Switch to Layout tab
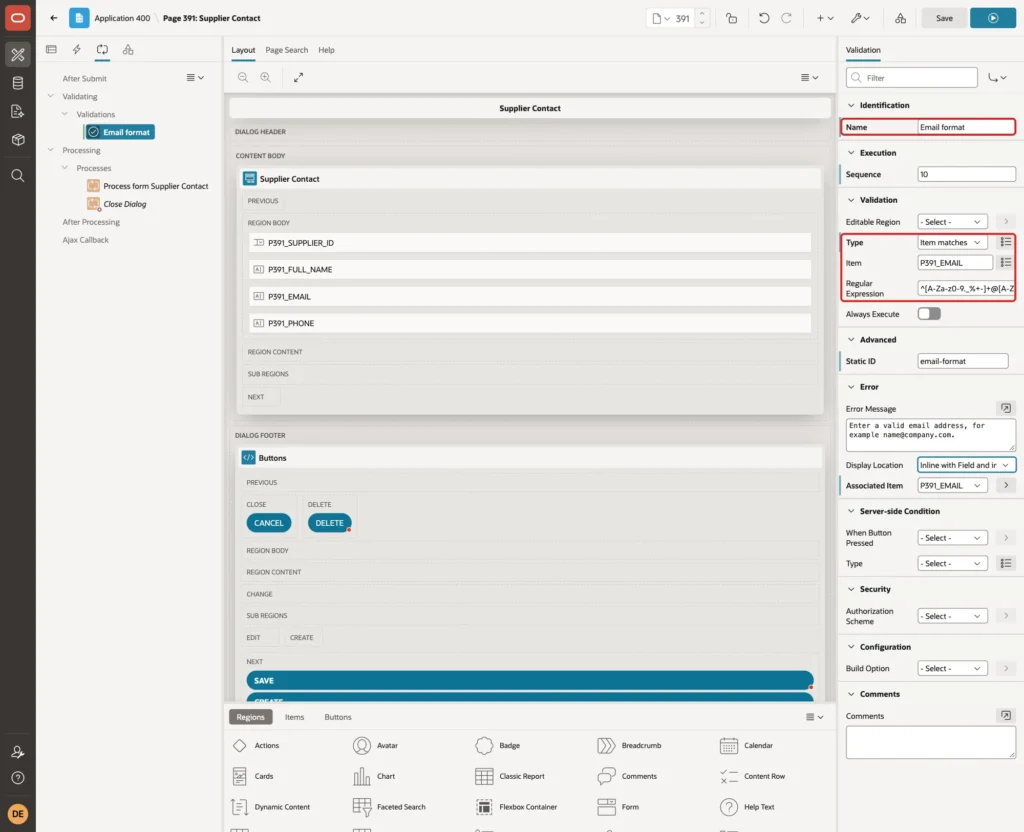 click(243, 50)
